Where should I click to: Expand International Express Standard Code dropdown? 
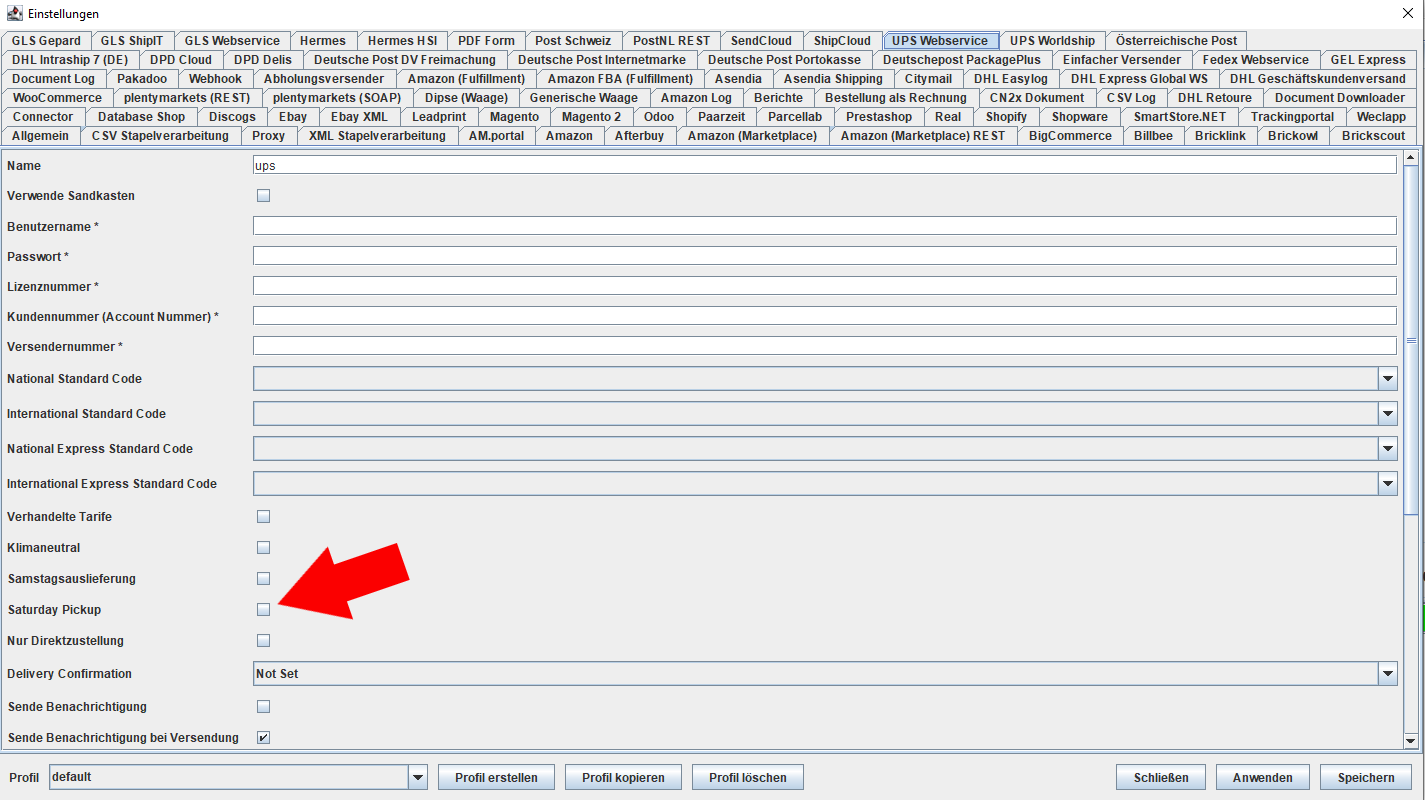pos(1387,484)
